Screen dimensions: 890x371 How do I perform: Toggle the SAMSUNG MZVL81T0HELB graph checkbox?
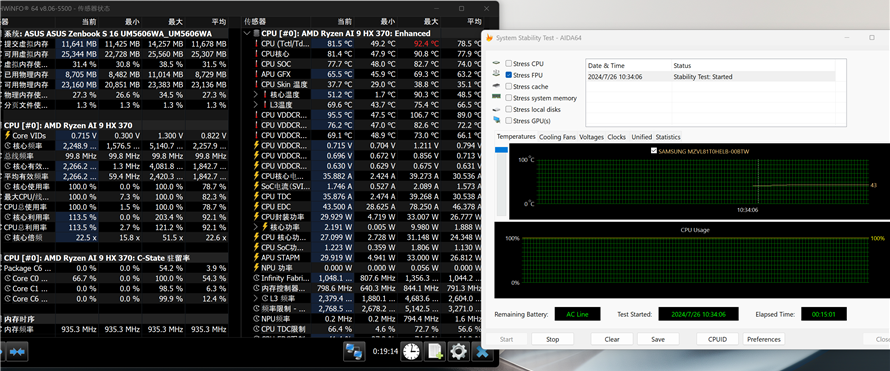654,150
